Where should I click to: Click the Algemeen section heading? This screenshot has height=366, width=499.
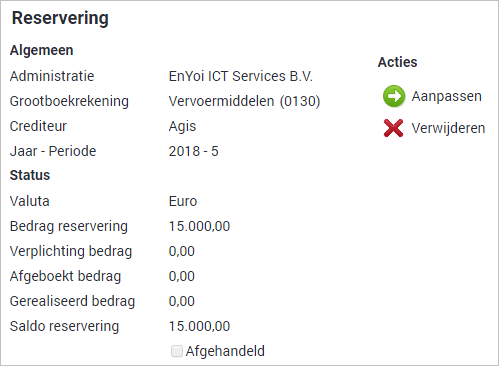[42, 51]
